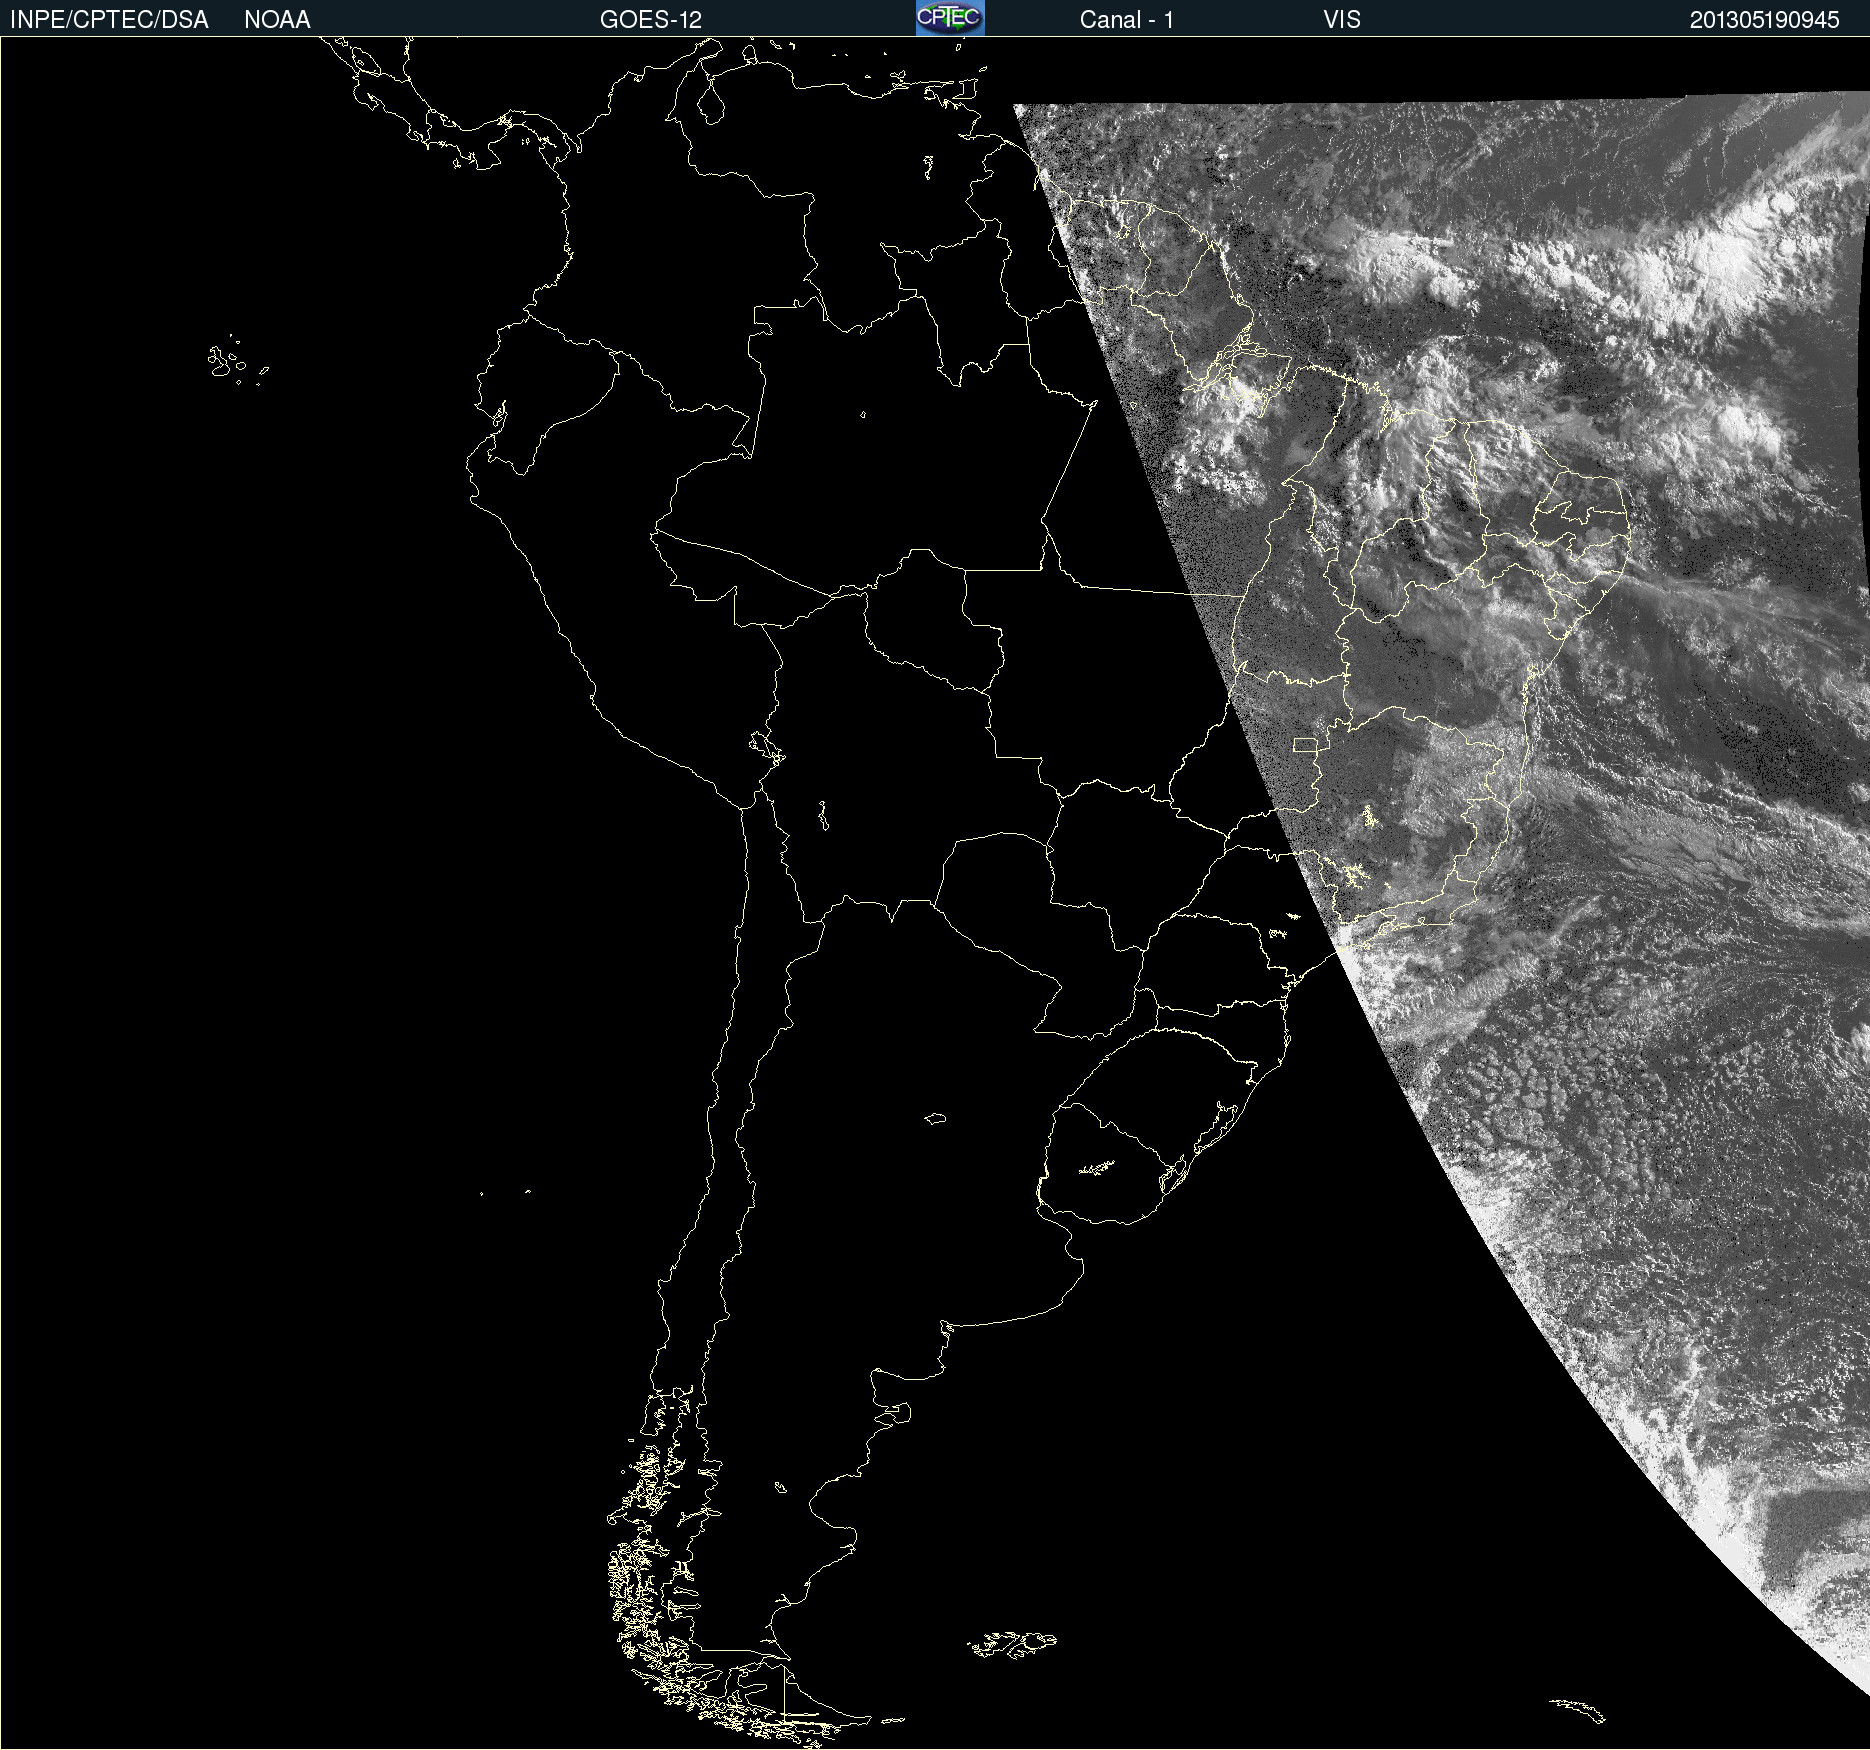This screenshot has height=1750, width=1870.
Task: Click the GOES-12 satellite label
Action: 651,20
